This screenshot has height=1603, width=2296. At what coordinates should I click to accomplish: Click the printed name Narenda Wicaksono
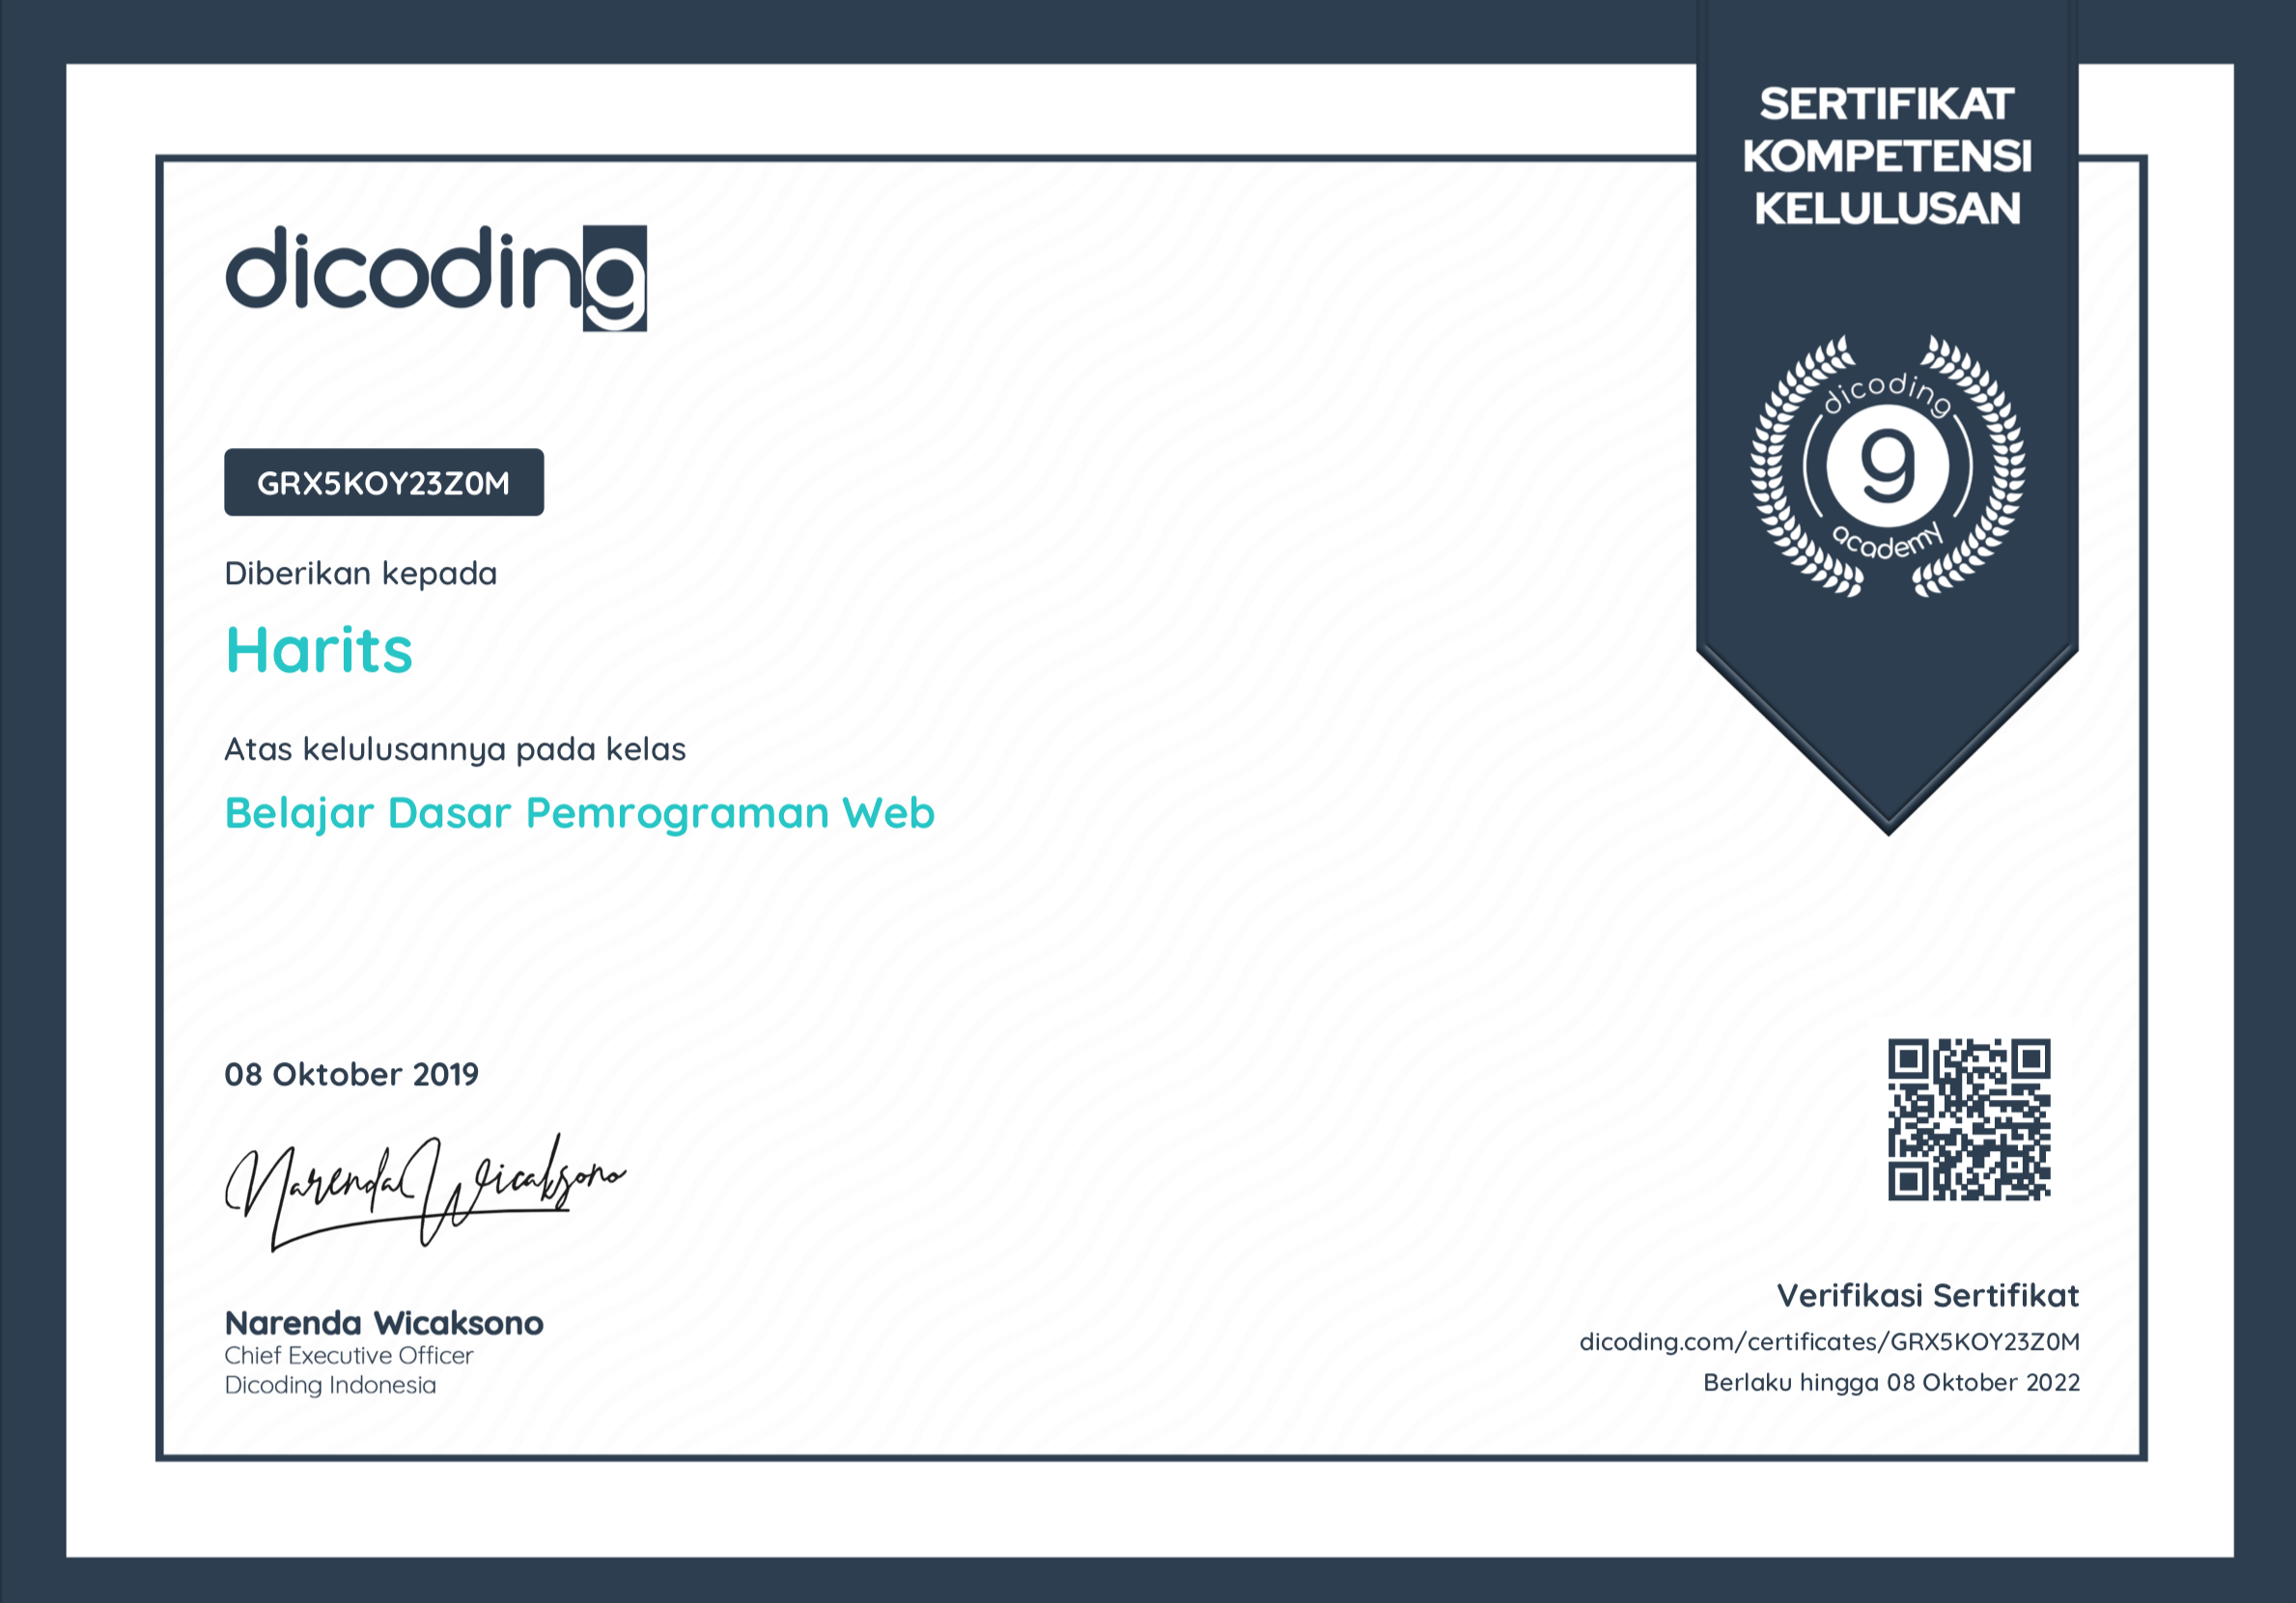pyautogui.click(x=384, y=1324)
